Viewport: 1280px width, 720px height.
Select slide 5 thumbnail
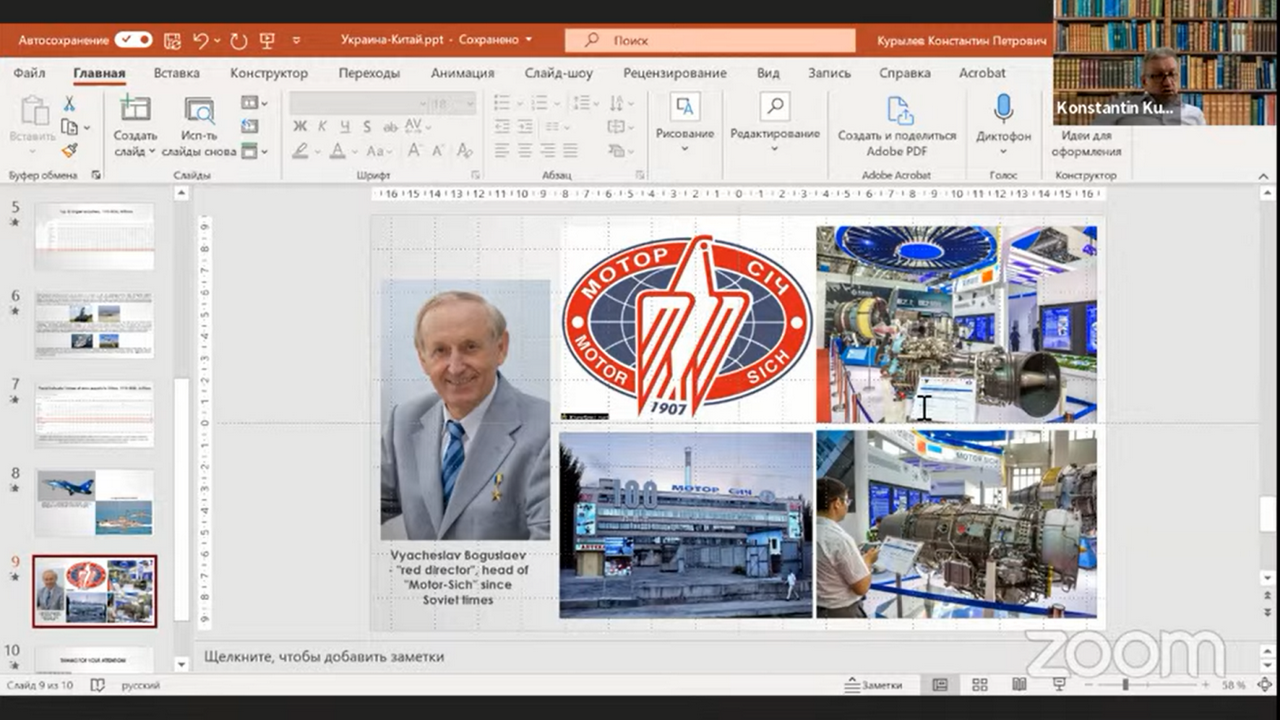tap(94, 236)
